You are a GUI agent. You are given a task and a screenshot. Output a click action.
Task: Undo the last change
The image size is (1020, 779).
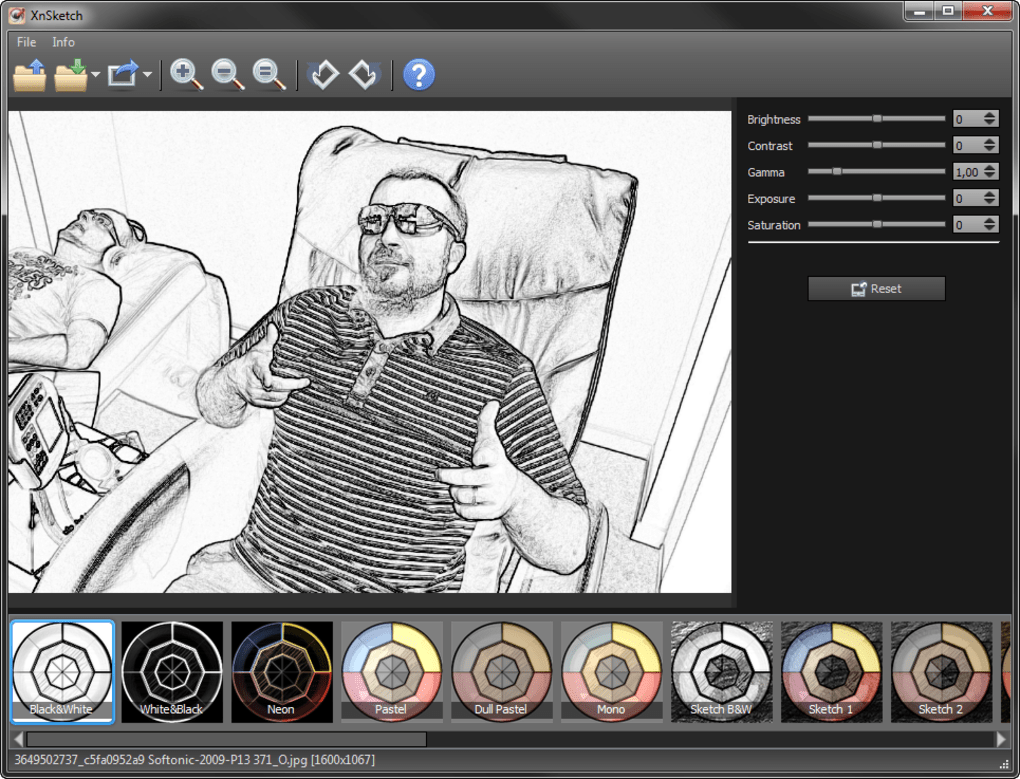point(323,74)
